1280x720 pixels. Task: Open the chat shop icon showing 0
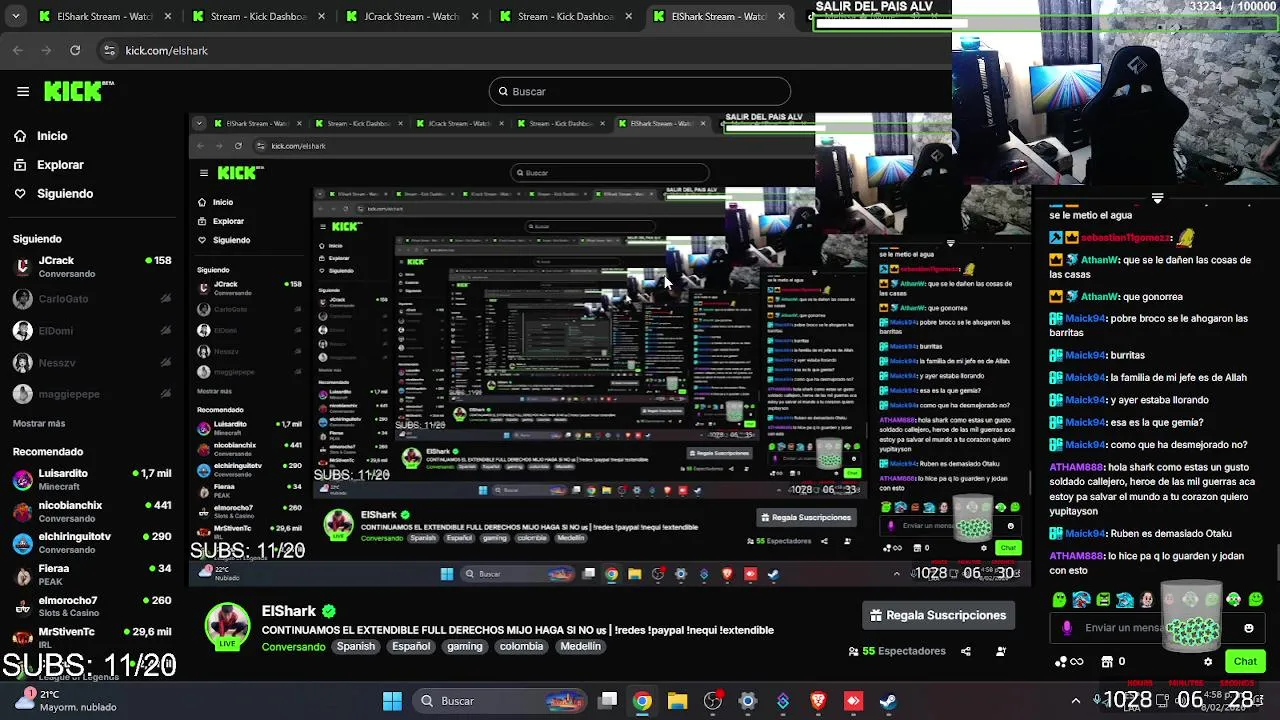coord(1113,661)
